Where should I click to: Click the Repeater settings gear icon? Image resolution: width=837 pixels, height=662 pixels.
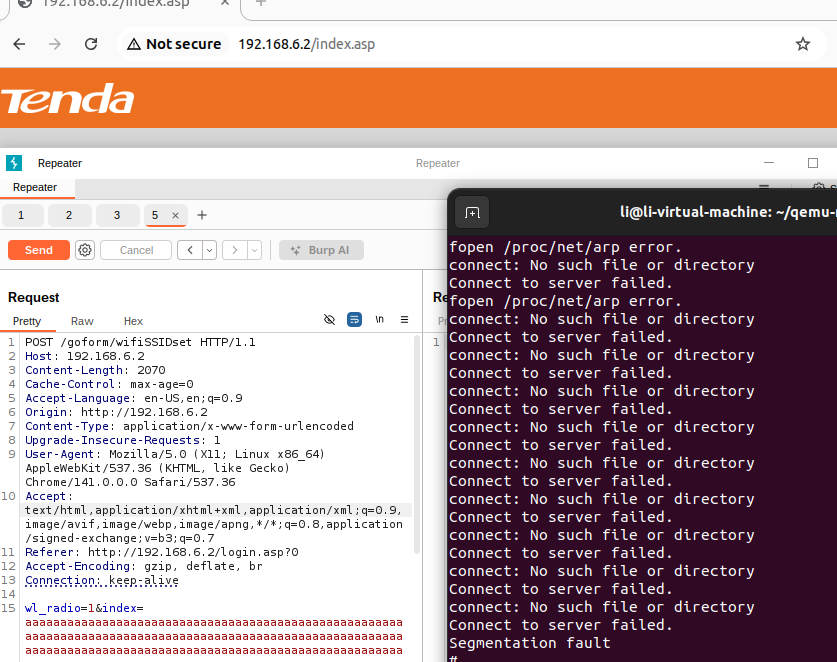pyautogui.click(x=85, y=250)
